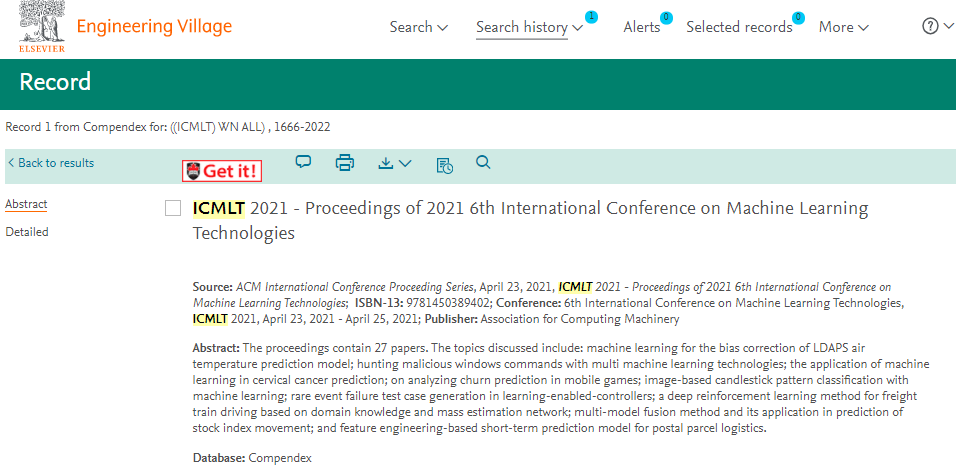Image resolution: width=956 pixels, height=476 pixels.
Task: Click the comment speech bubble icon
Action: click(x=303, y=162)
